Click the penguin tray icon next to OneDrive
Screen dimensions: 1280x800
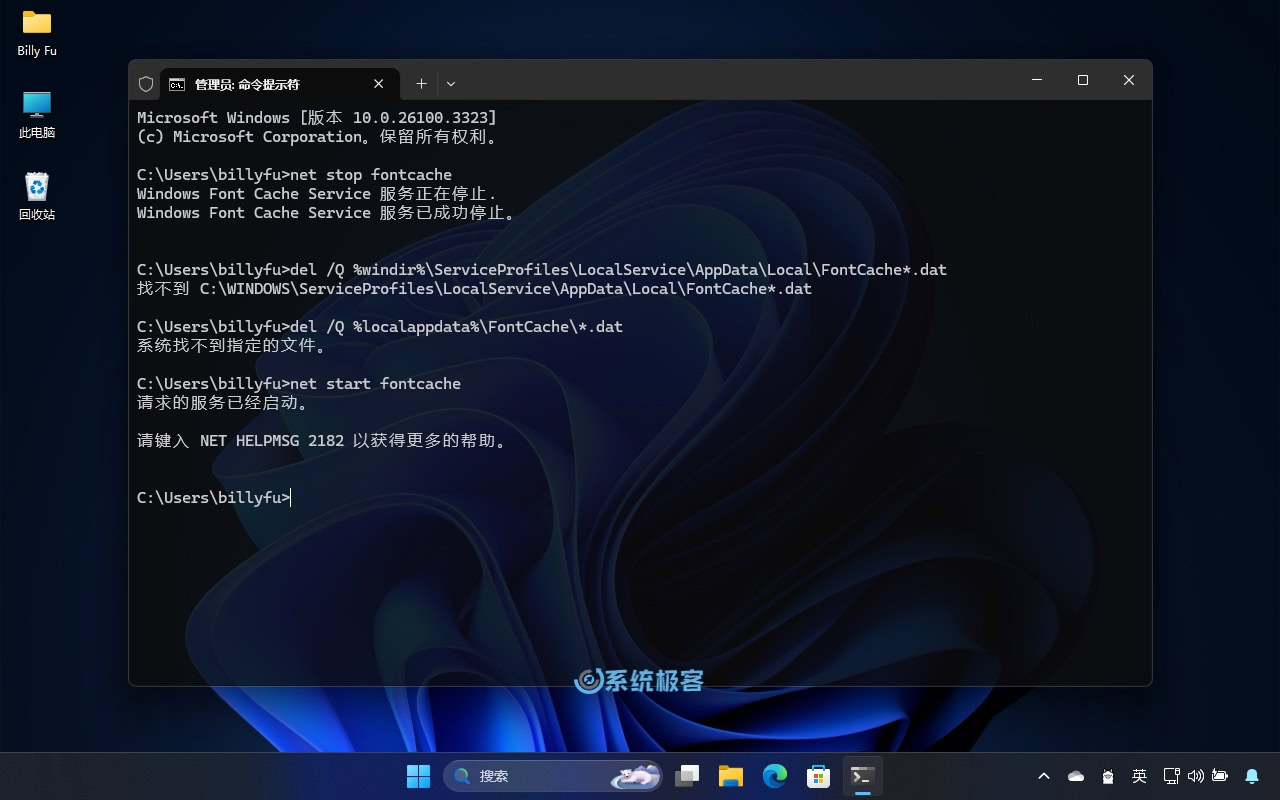point(1108,776)
